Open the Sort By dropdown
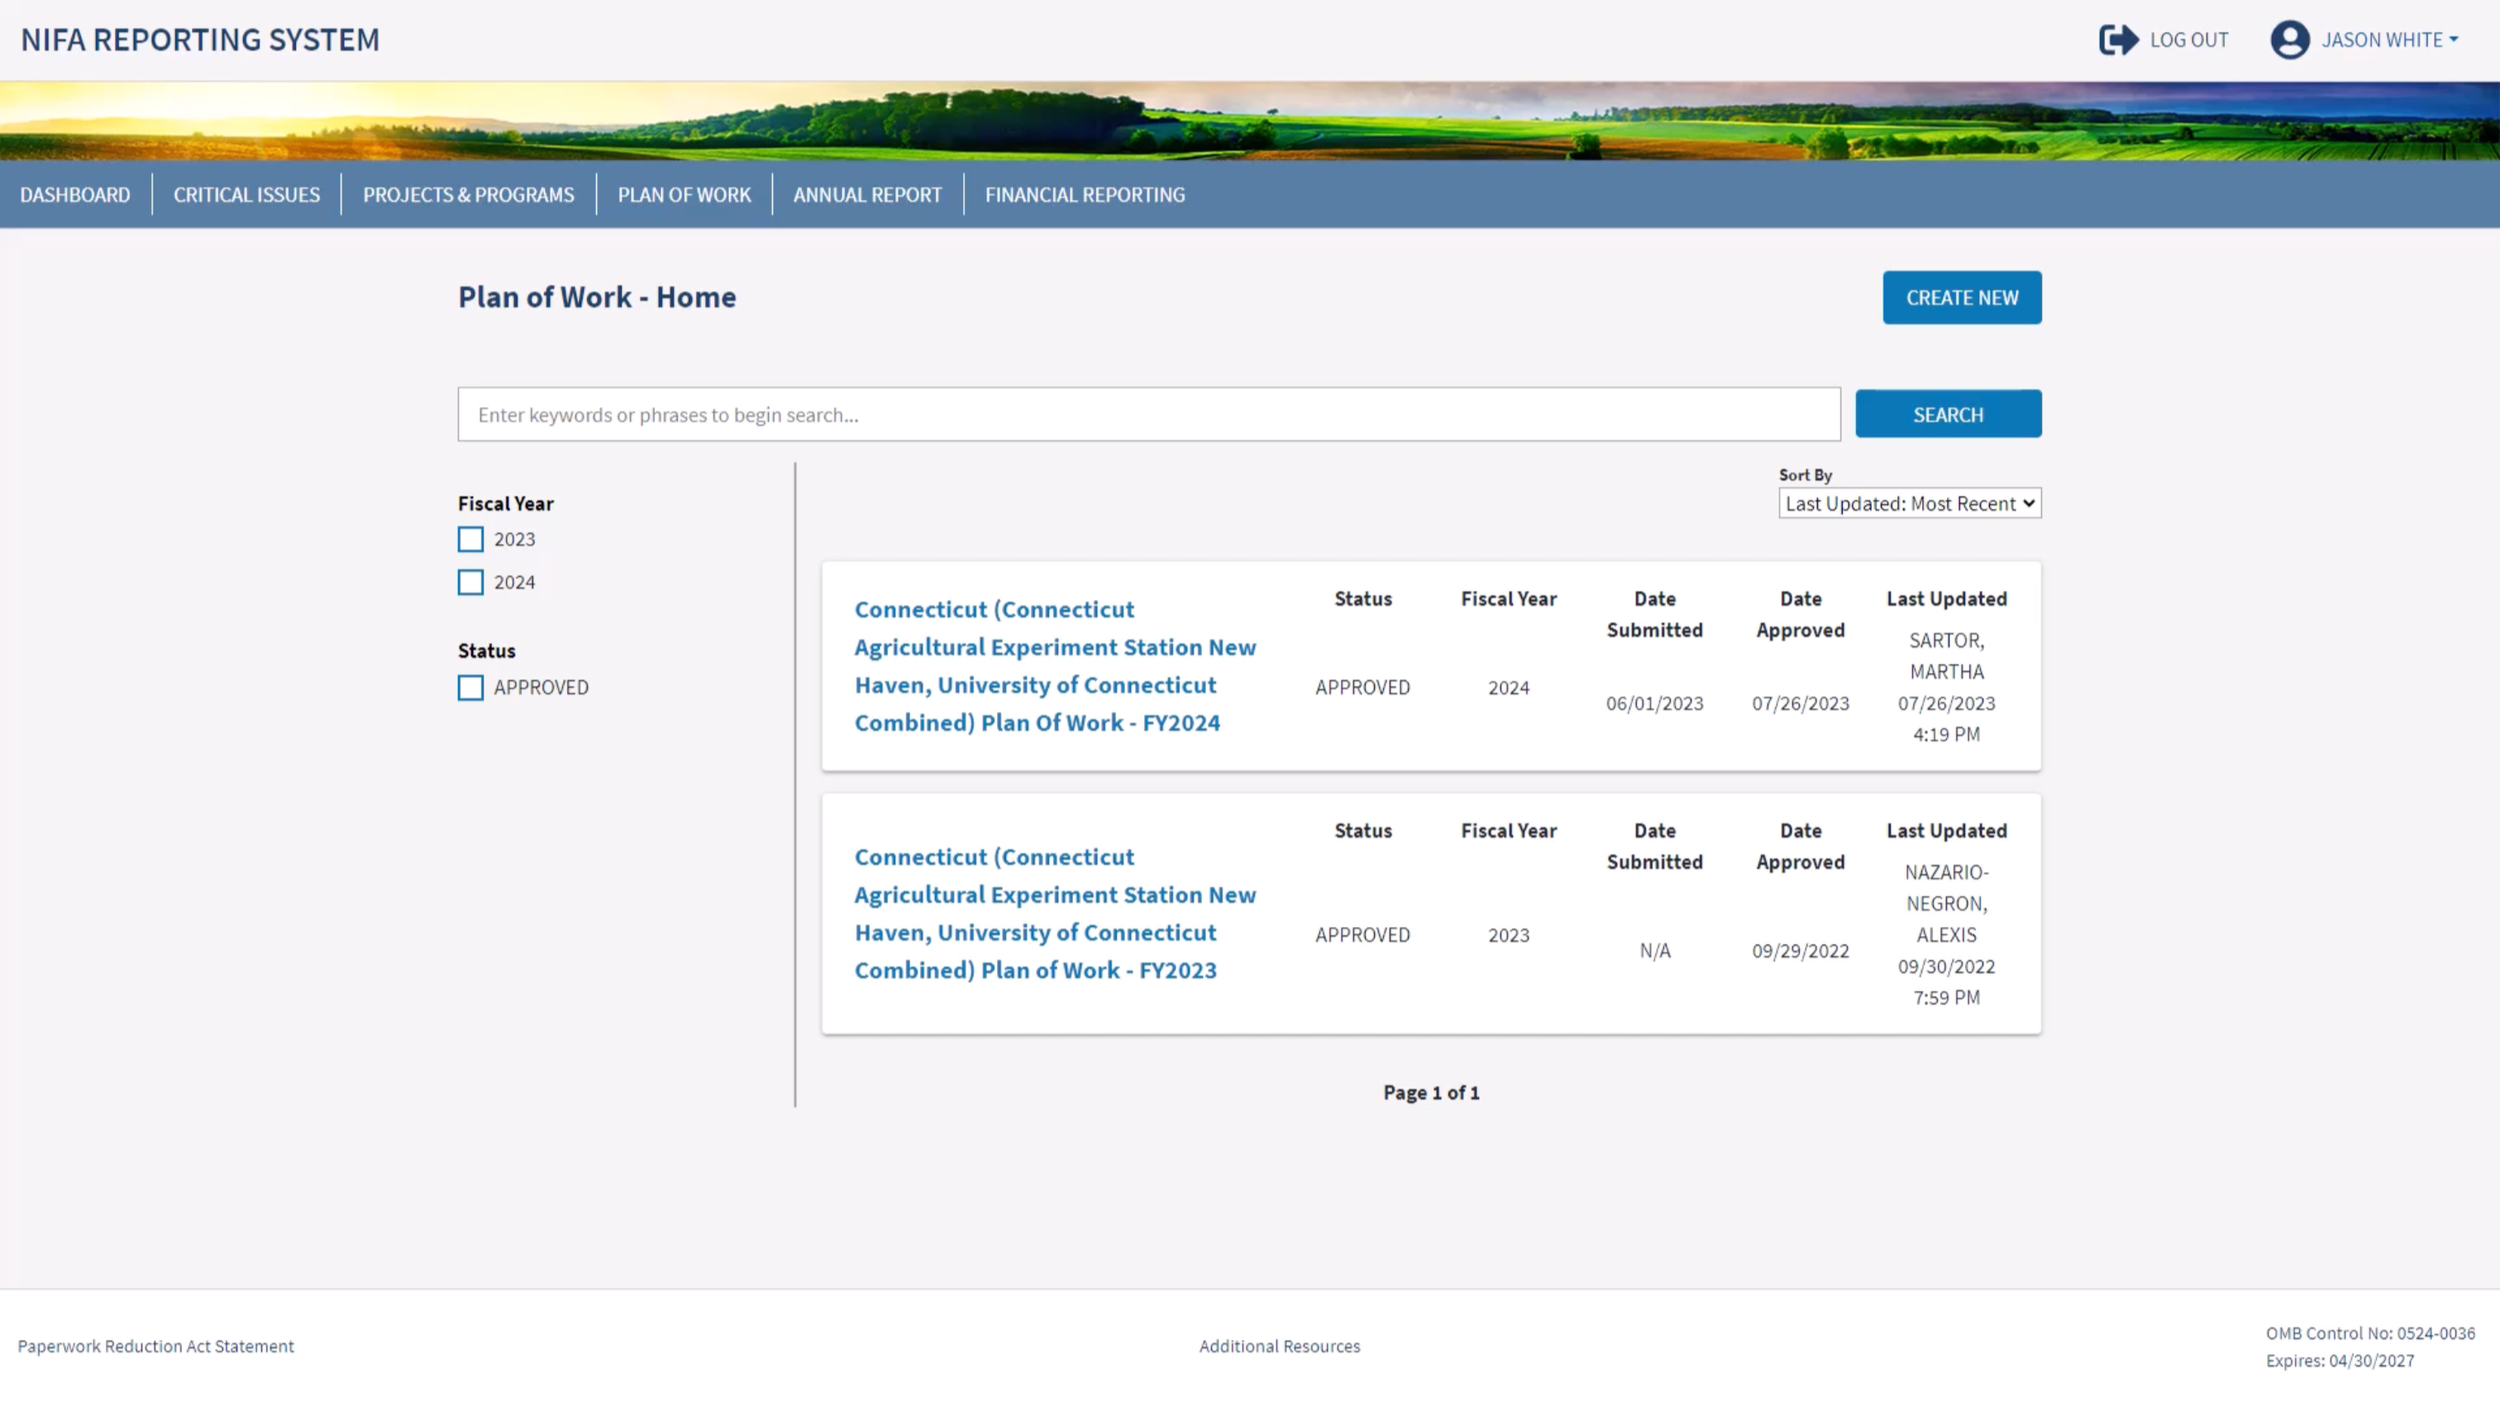The width and height of the screenshot is (2500, 1401). (1909, 504)
